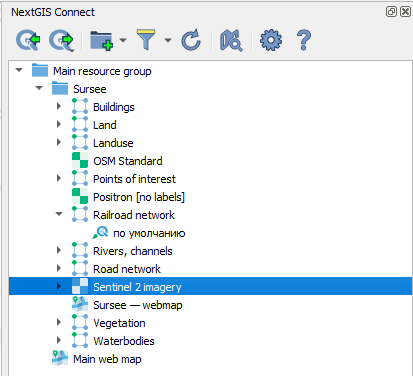Viewport: 413px width, 376px height.
Task: Select the Vegetation tree item
Action: tap(119, 323)
